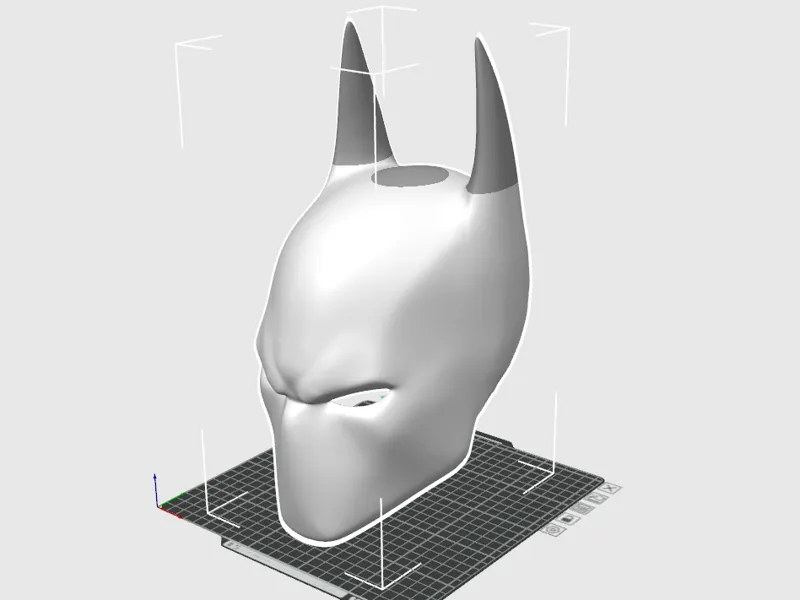Open plate settings circular icon

pos(552,530)
